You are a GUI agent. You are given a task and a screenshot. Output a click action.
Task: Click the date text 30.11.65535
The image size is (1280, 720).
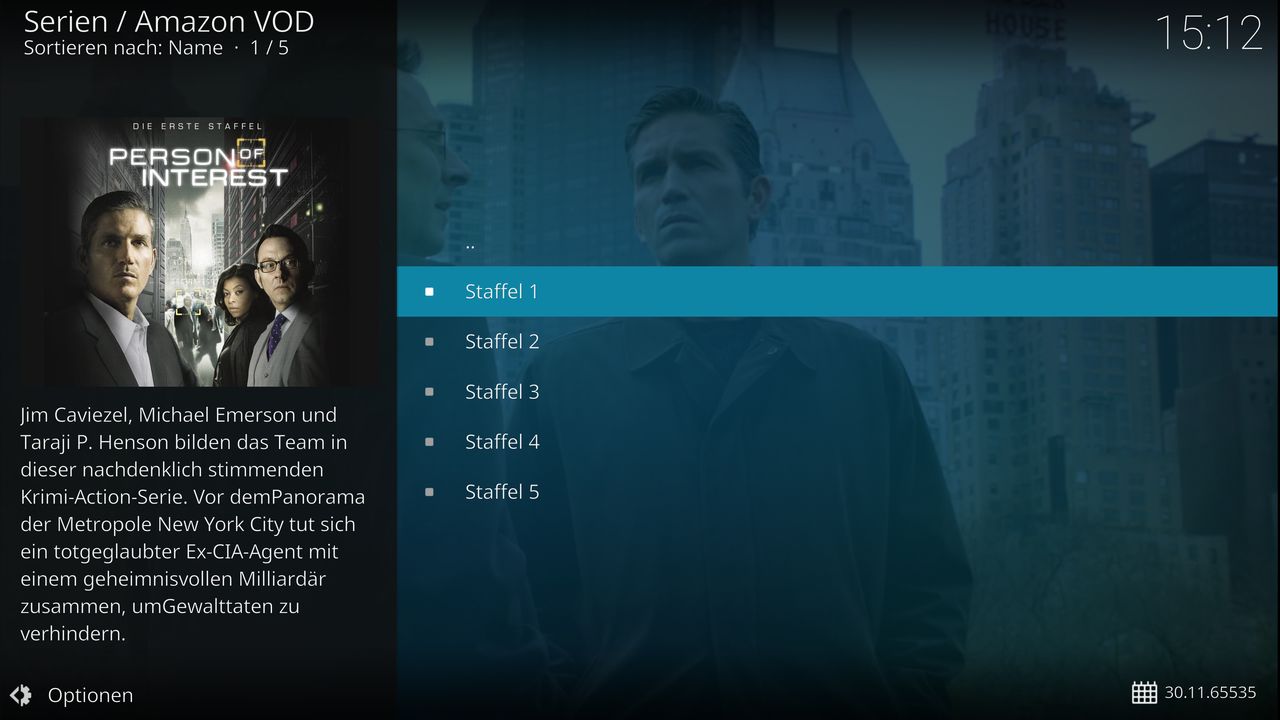[x=1210, y=692]
